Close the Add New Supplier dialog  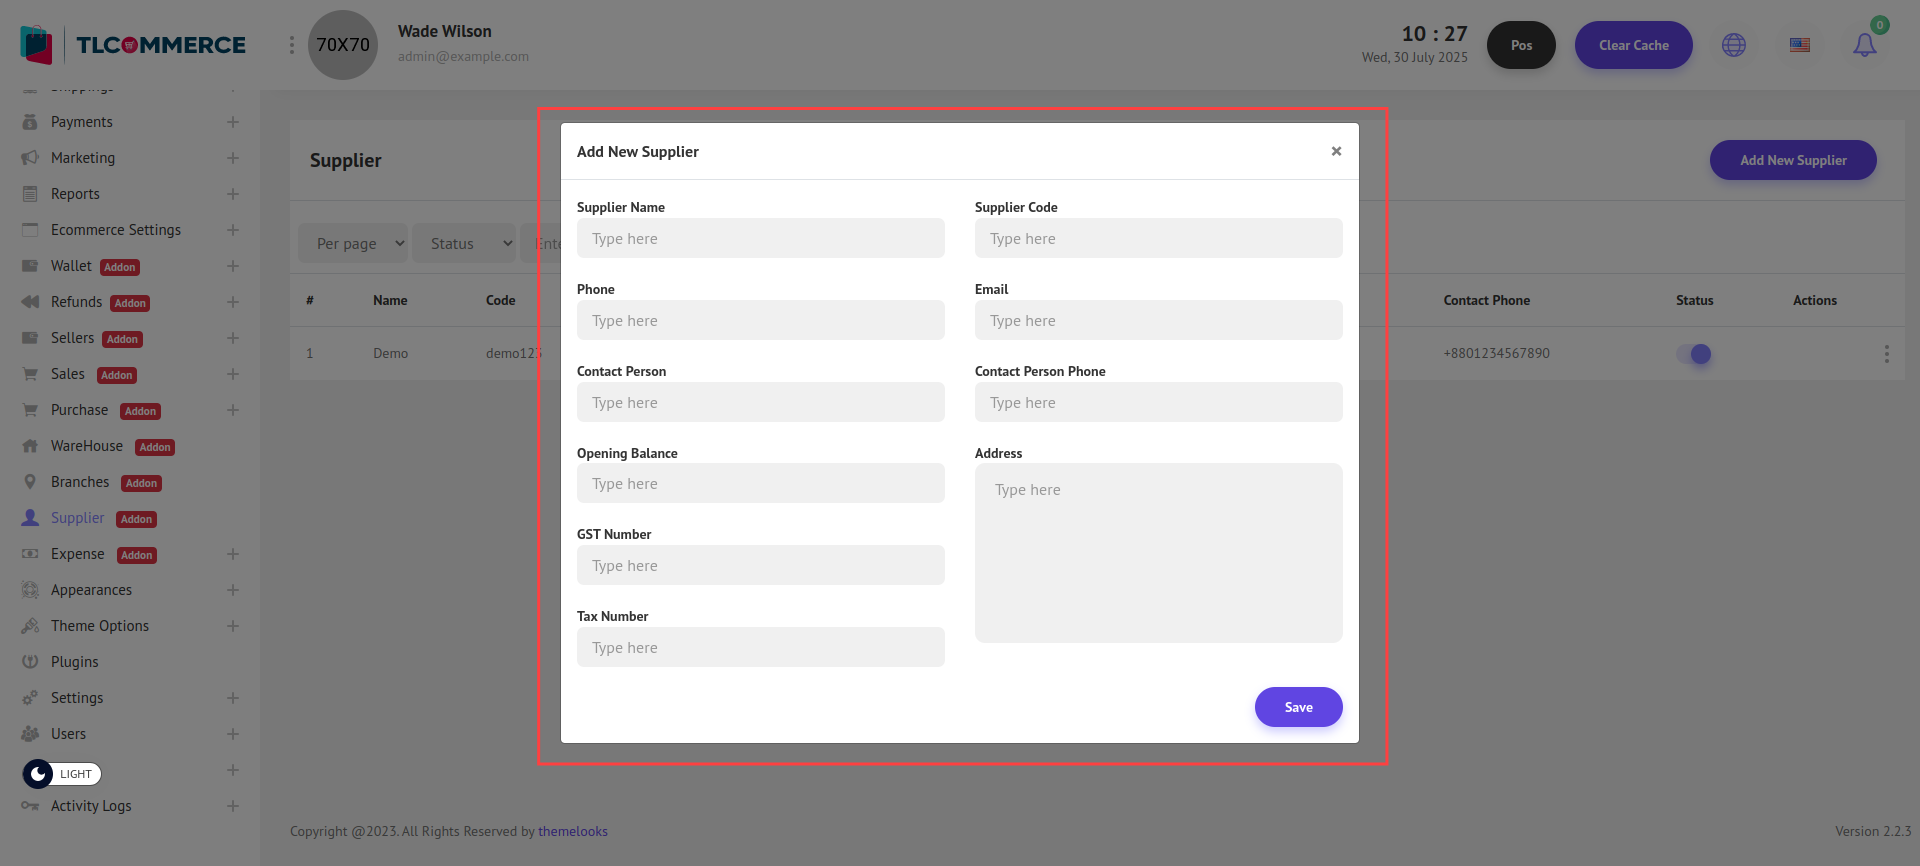(1336, 151)
